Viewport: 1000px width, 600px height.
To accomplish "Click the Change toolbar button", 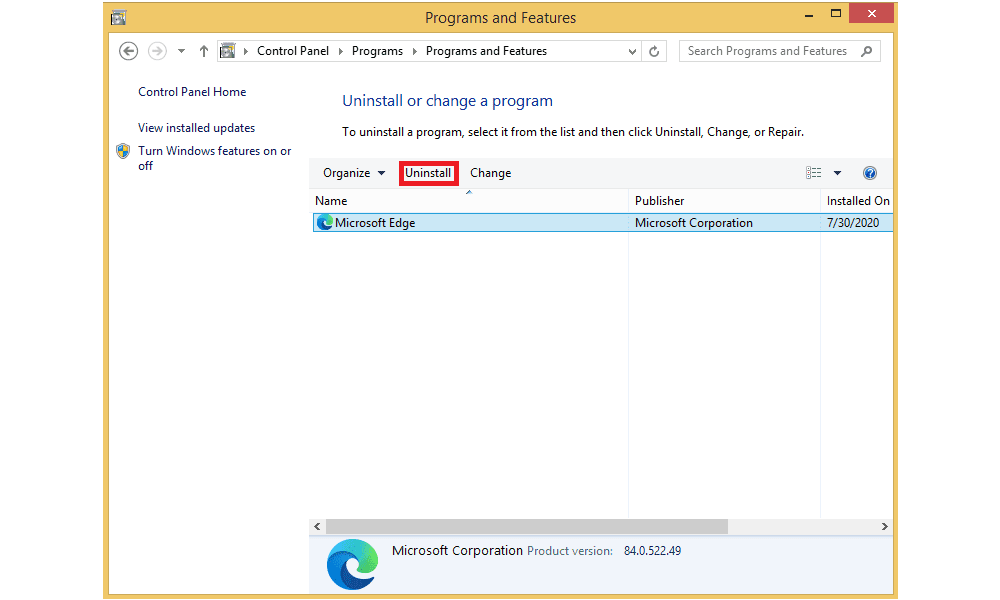I will [x=490, y=173].
